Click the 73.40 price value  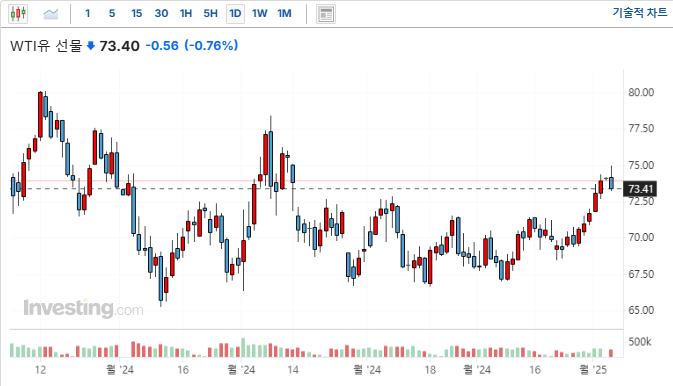coord(119,46)
